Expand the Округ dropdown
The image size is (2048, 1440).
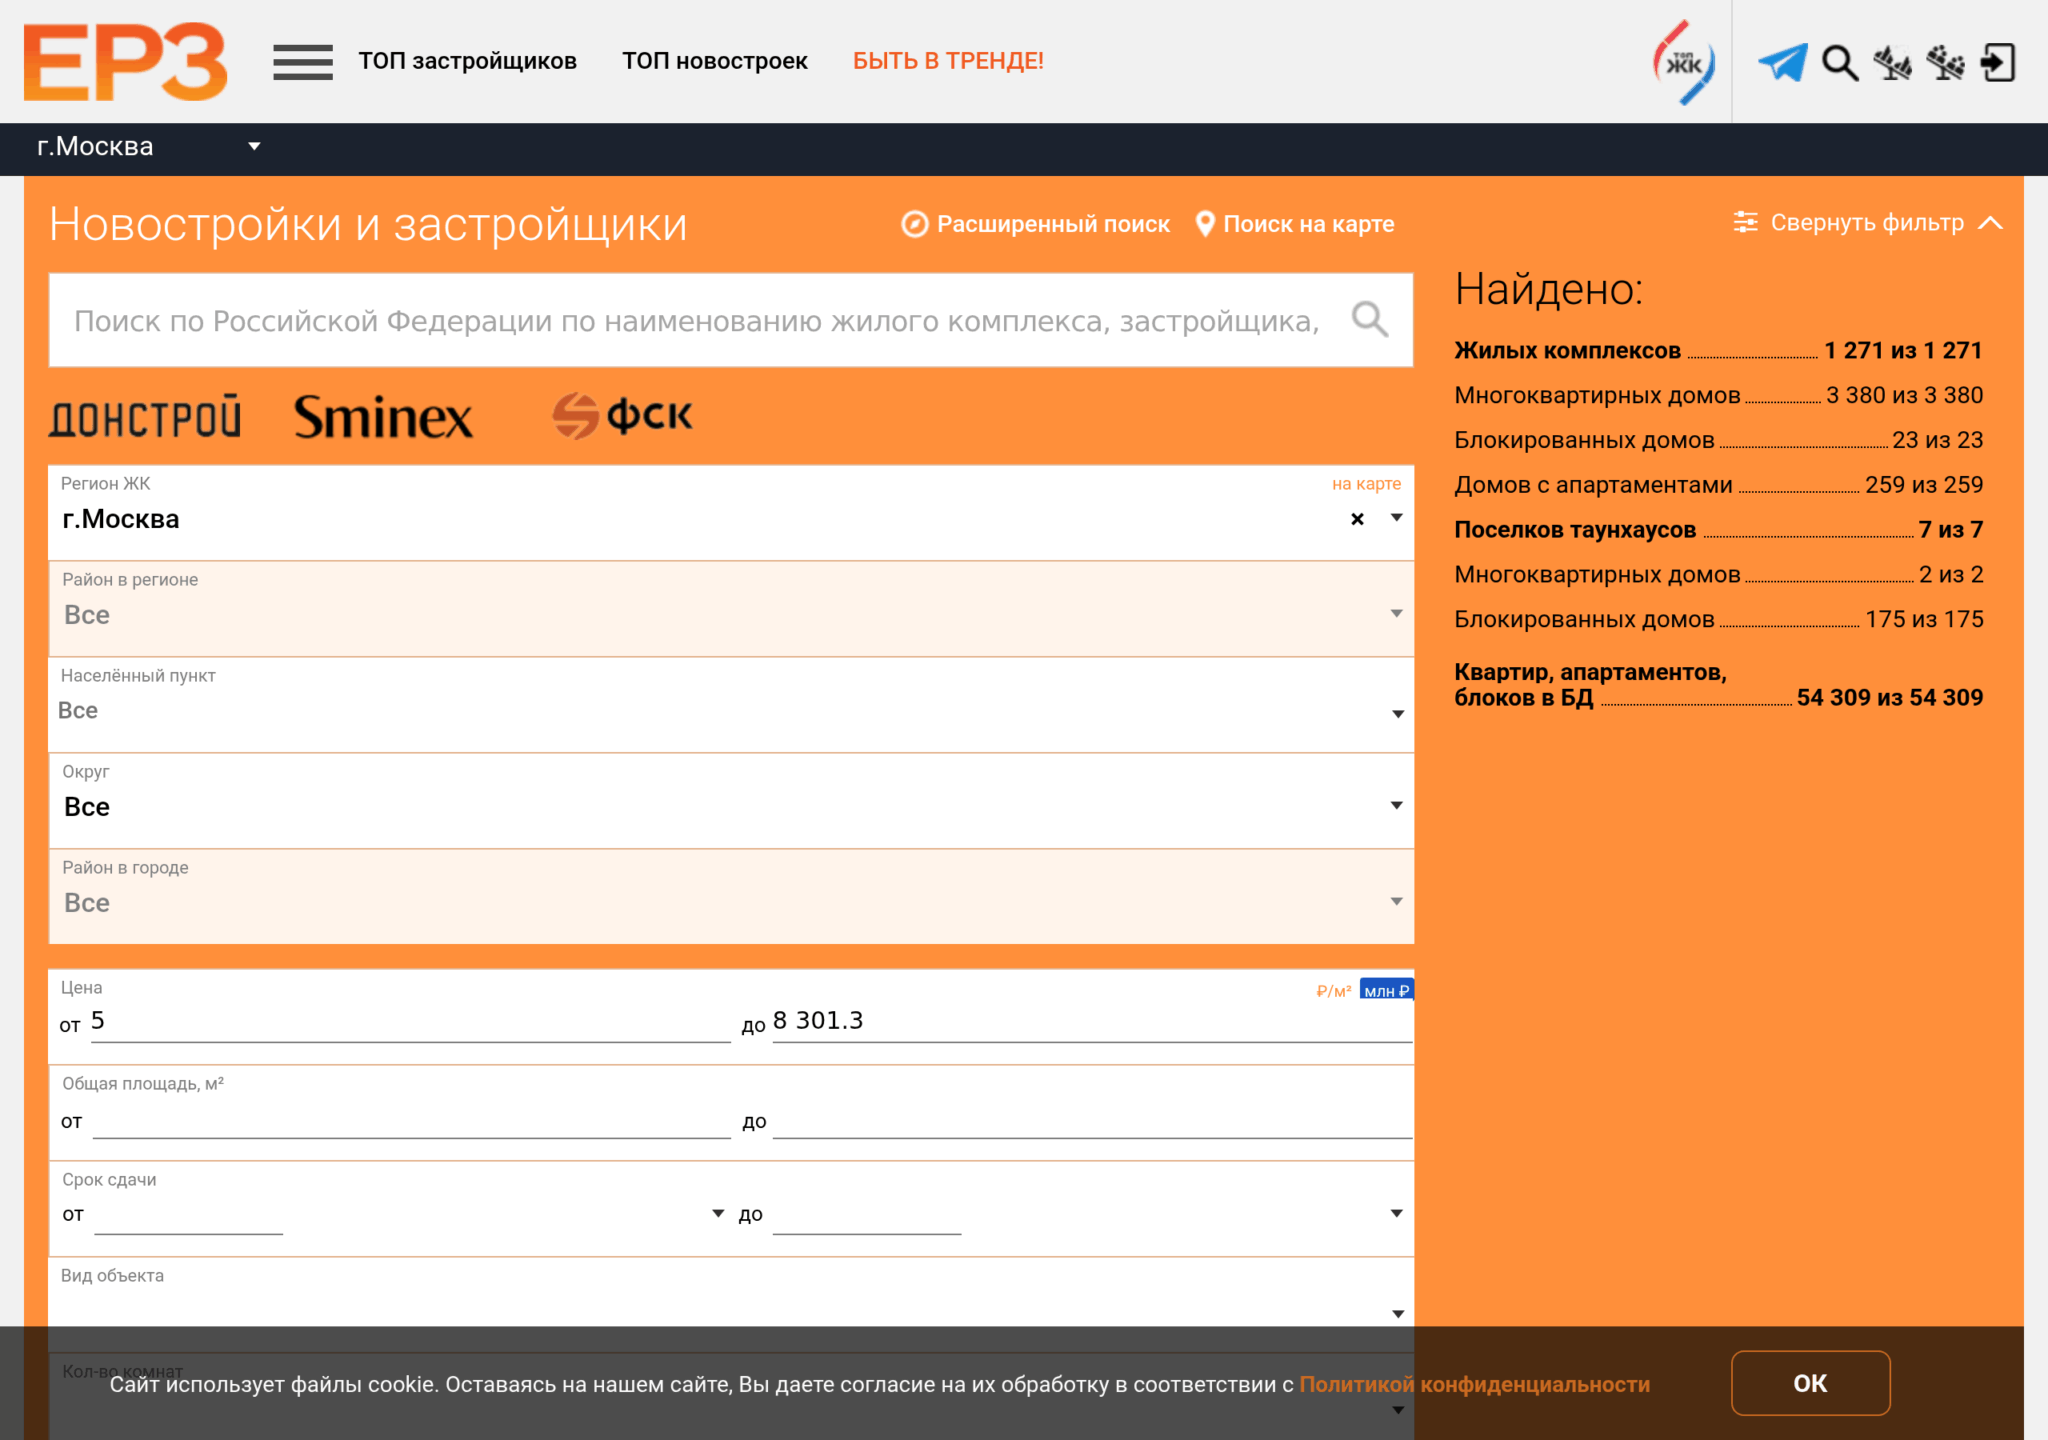(x=1397, y=806)
